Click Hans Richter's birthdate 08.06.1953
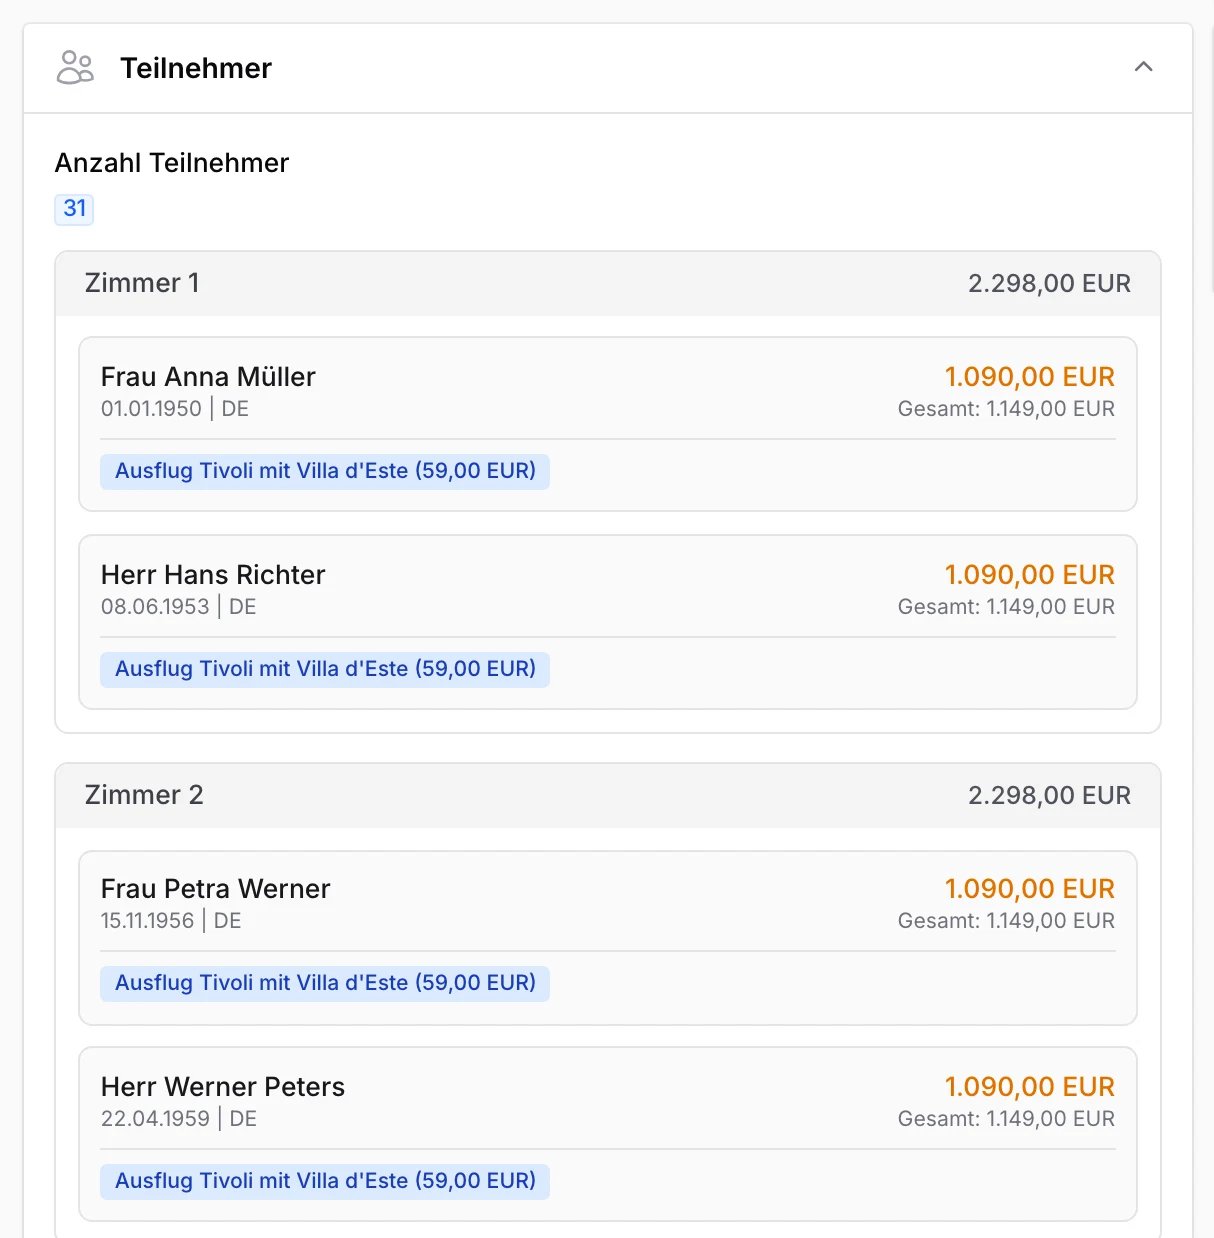The width and height of the screenshot is (1214, 1238). click(x=155, y=606)
